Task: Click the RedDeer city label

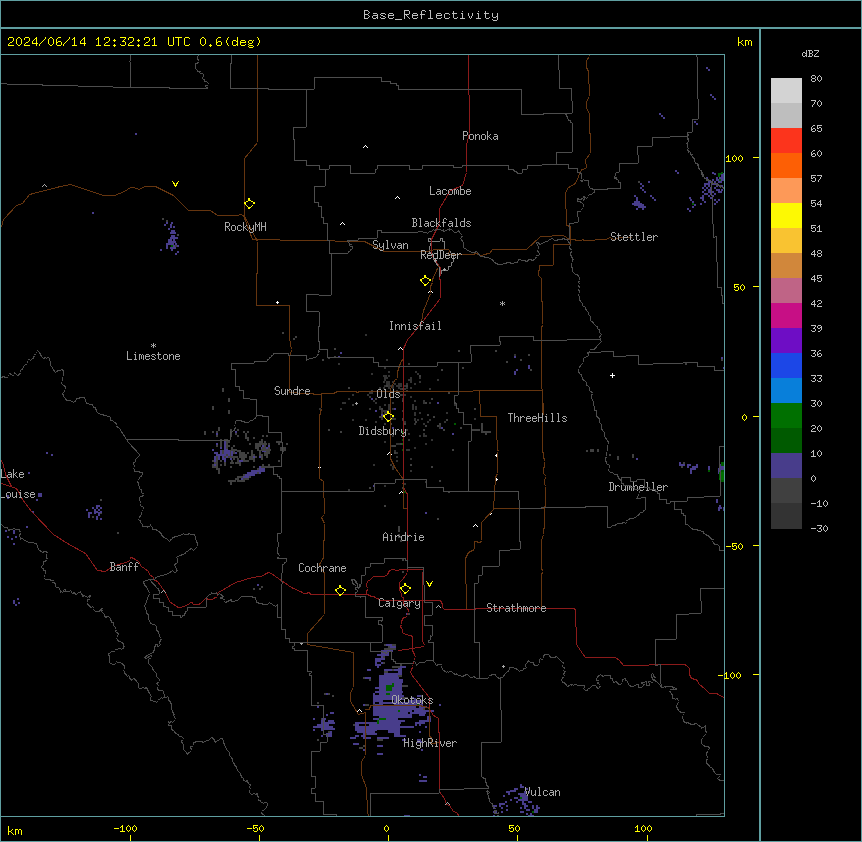Action: click(440, 255)
